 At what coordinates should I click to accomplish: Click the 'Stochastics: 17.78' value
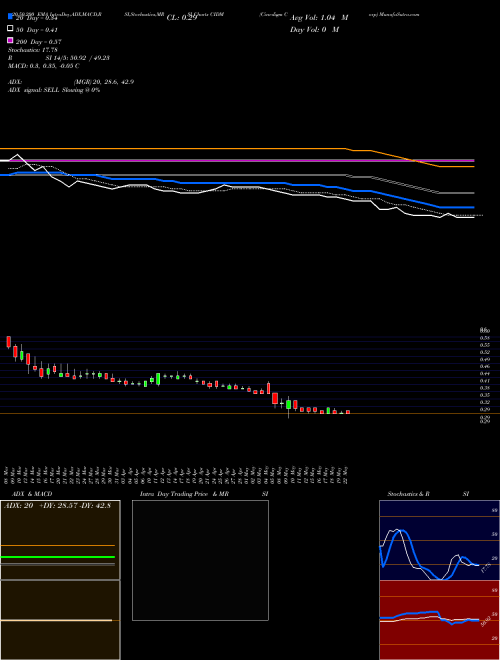pos(32,50)
